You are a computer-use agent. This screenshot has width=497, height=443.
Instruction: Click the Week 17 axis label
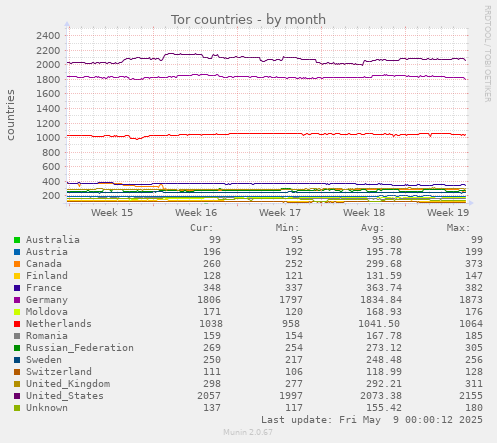click(x=280, y=213)
